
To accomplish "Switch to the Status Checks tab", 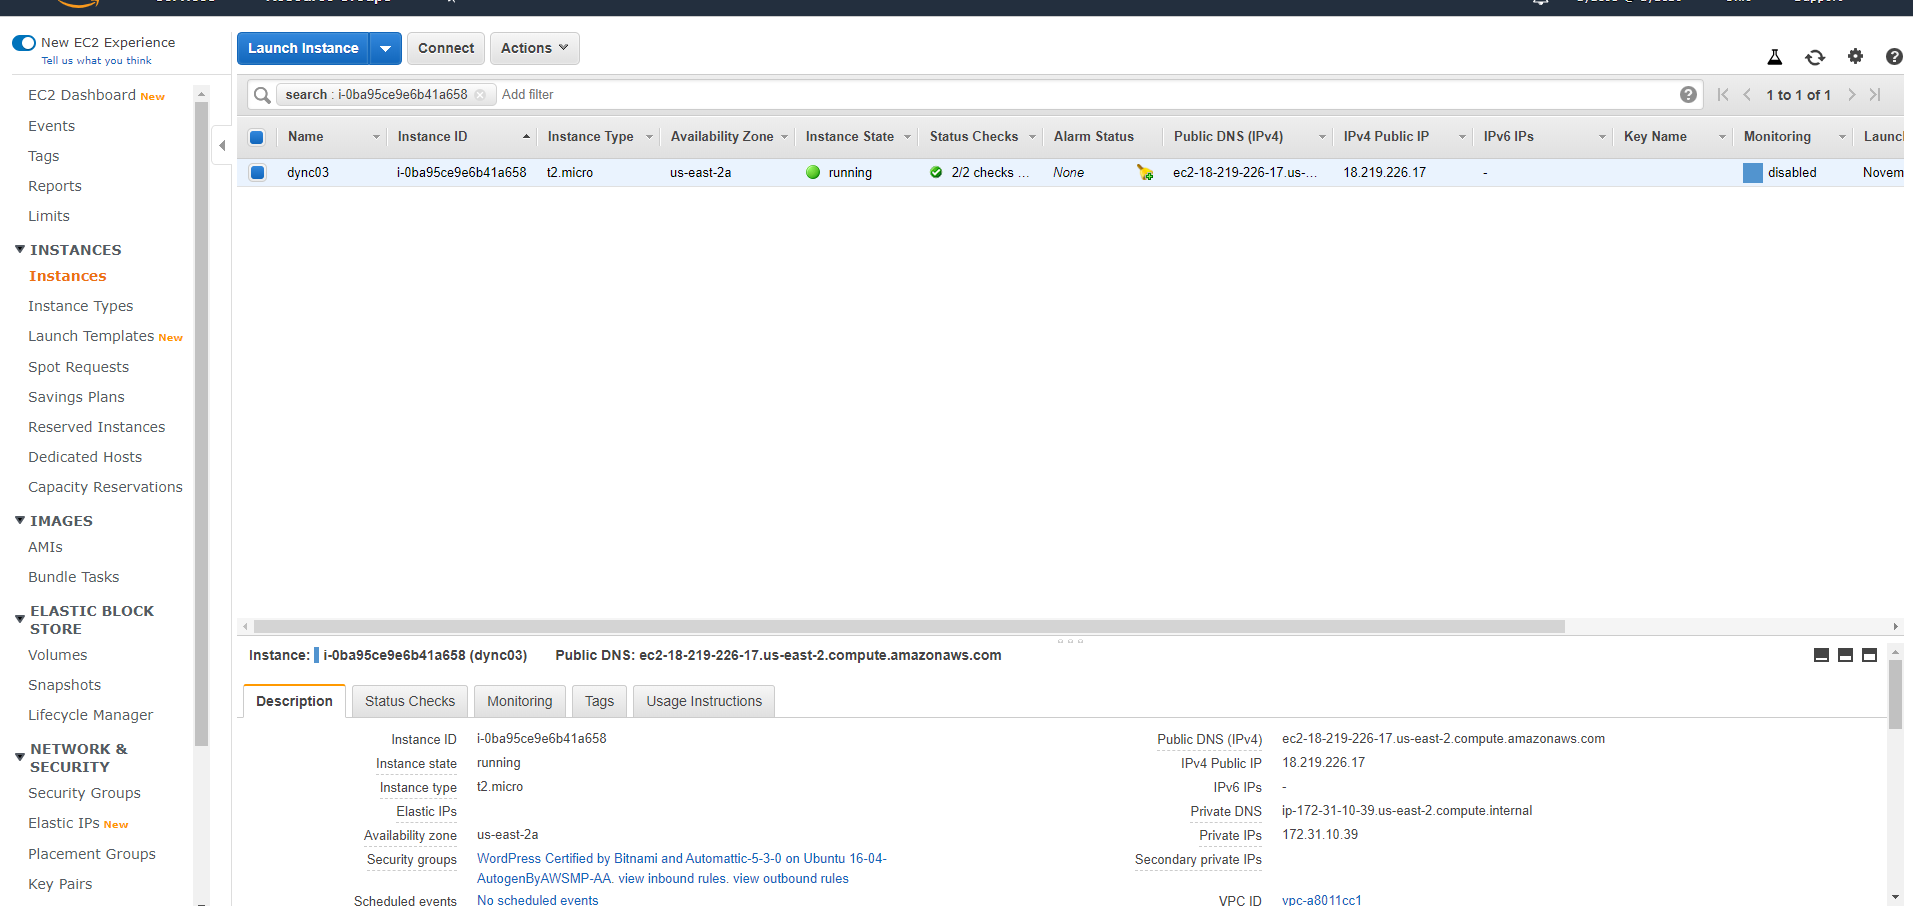I will (410, 701).
